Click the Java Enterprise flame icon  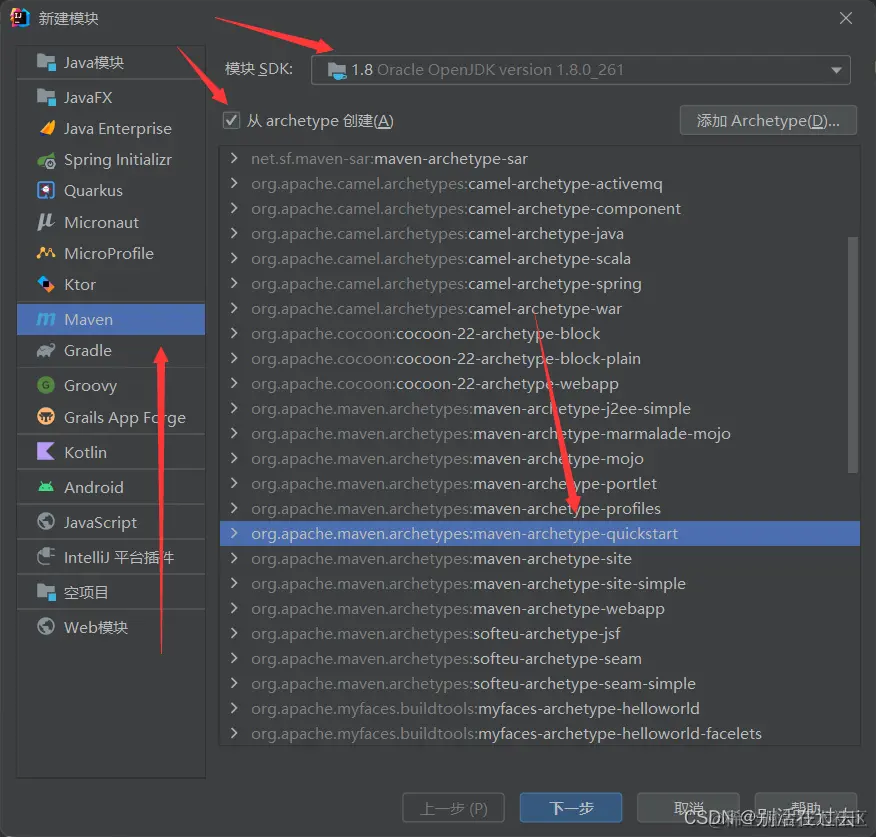(x=47, y=128)
